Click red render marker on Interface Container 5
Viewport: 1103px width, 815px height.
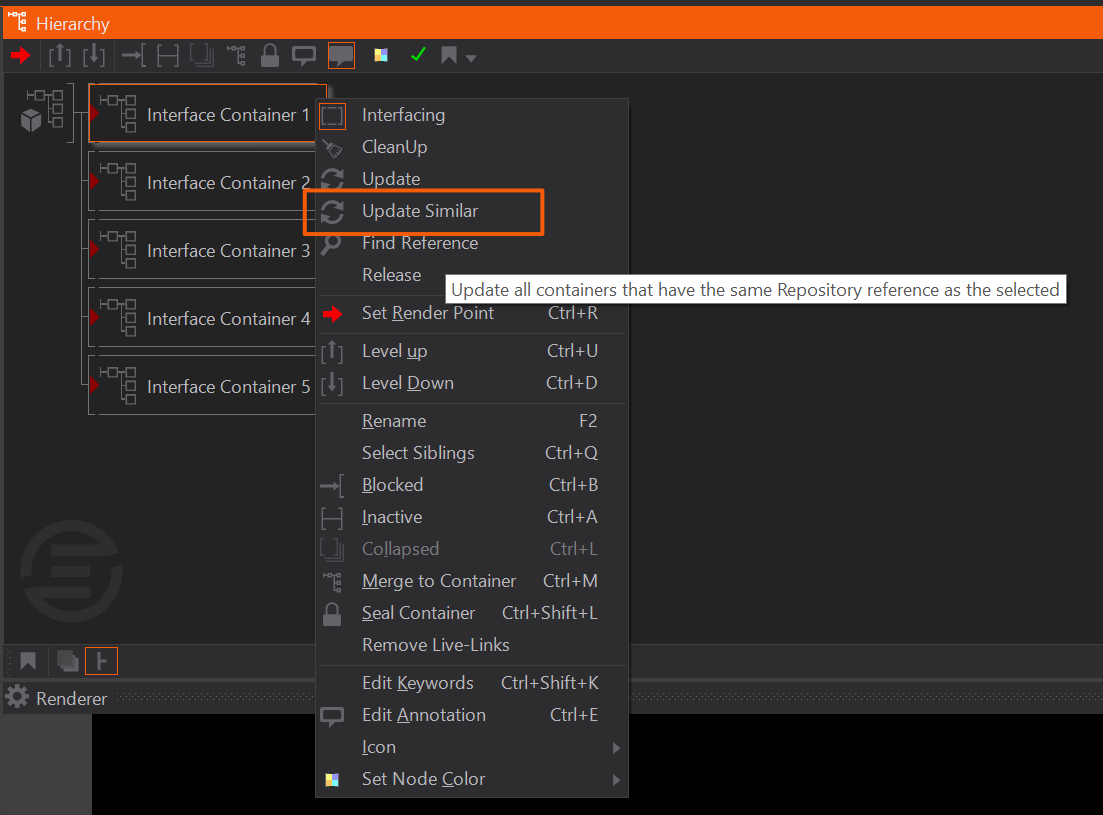pyautogui.click(x=94, y=385)
